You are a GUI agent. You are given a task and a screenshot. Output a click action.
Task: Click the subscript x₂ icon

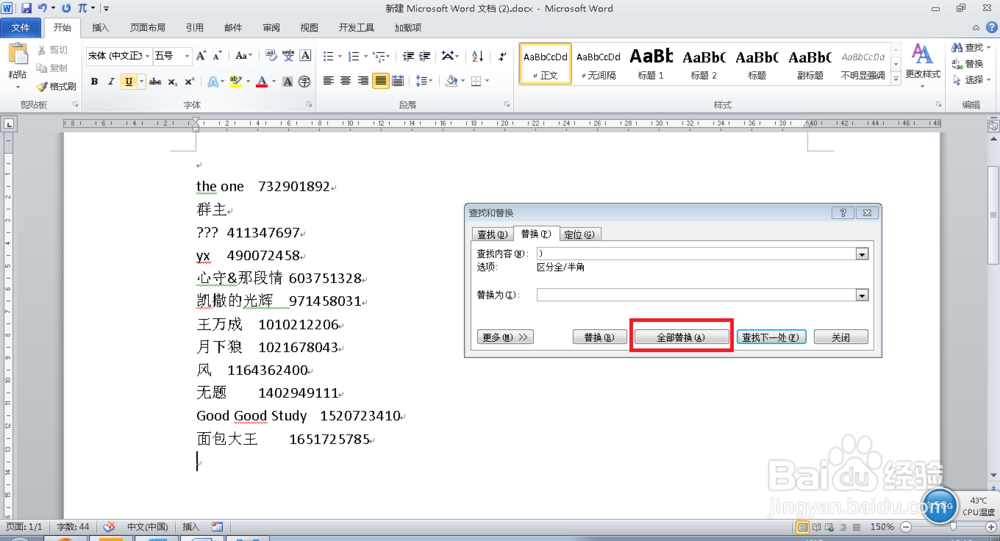pos(172,82)
